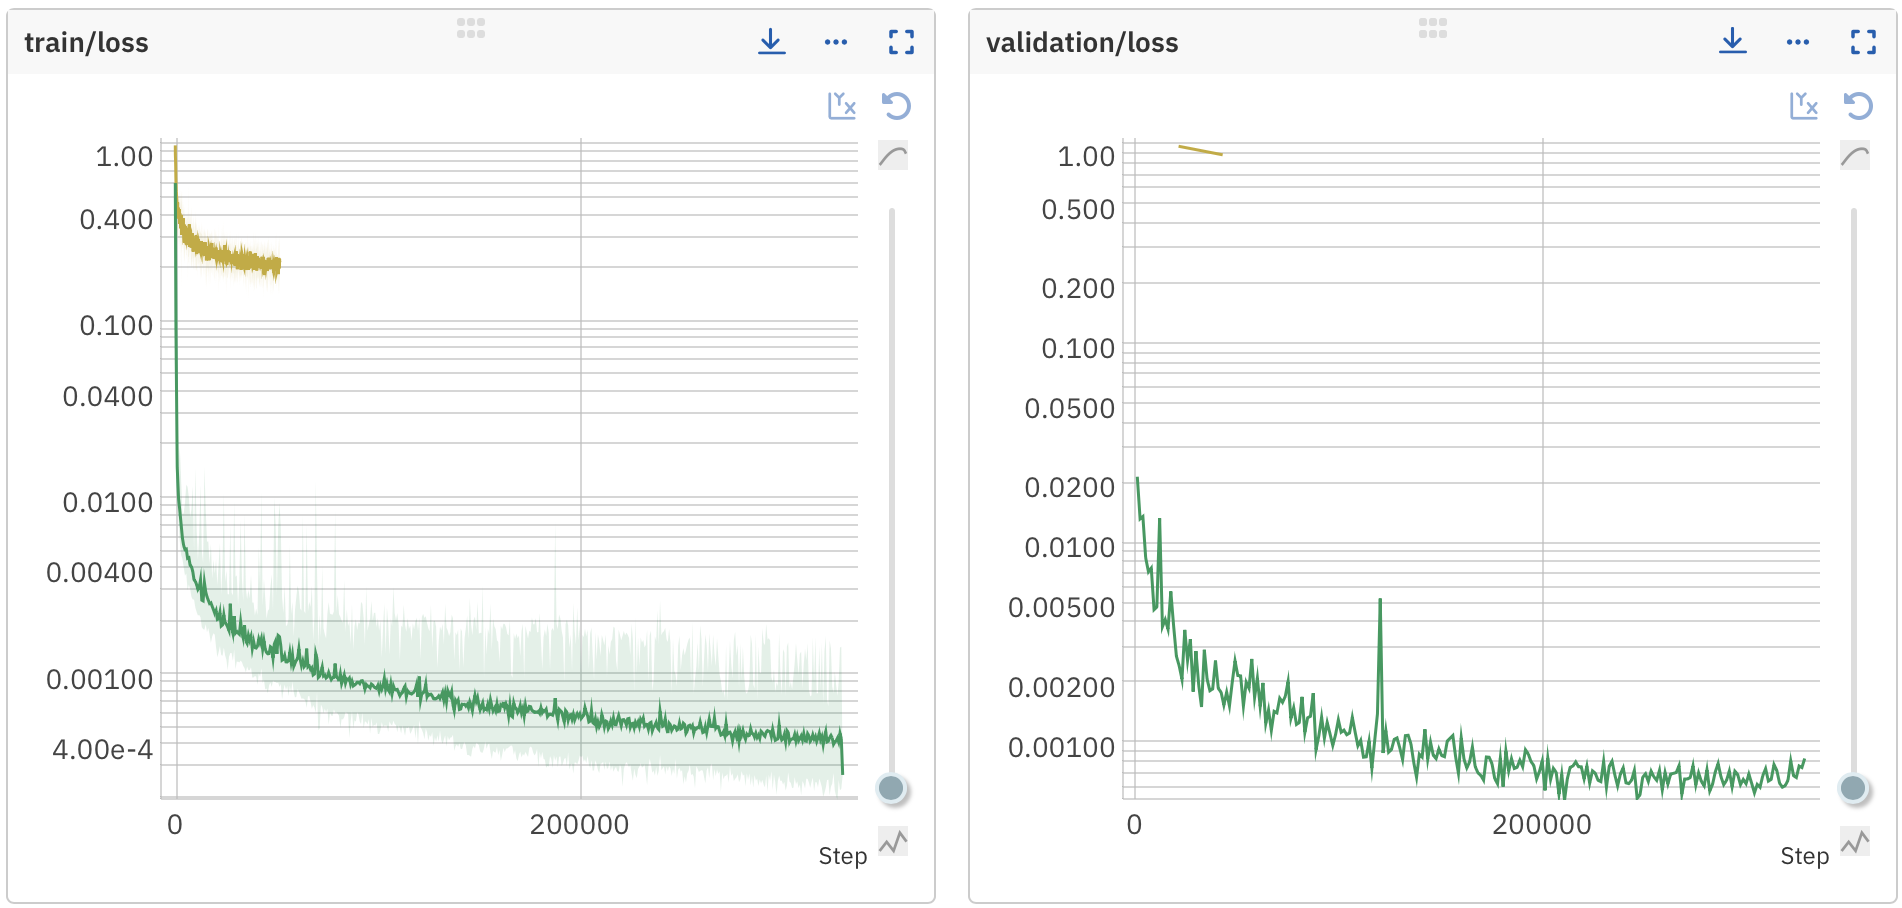The height and width of the screenshot is (908, 1902).
Task: Expand the validation/loss panel to fullscreen
Action: click(1861, 41)
